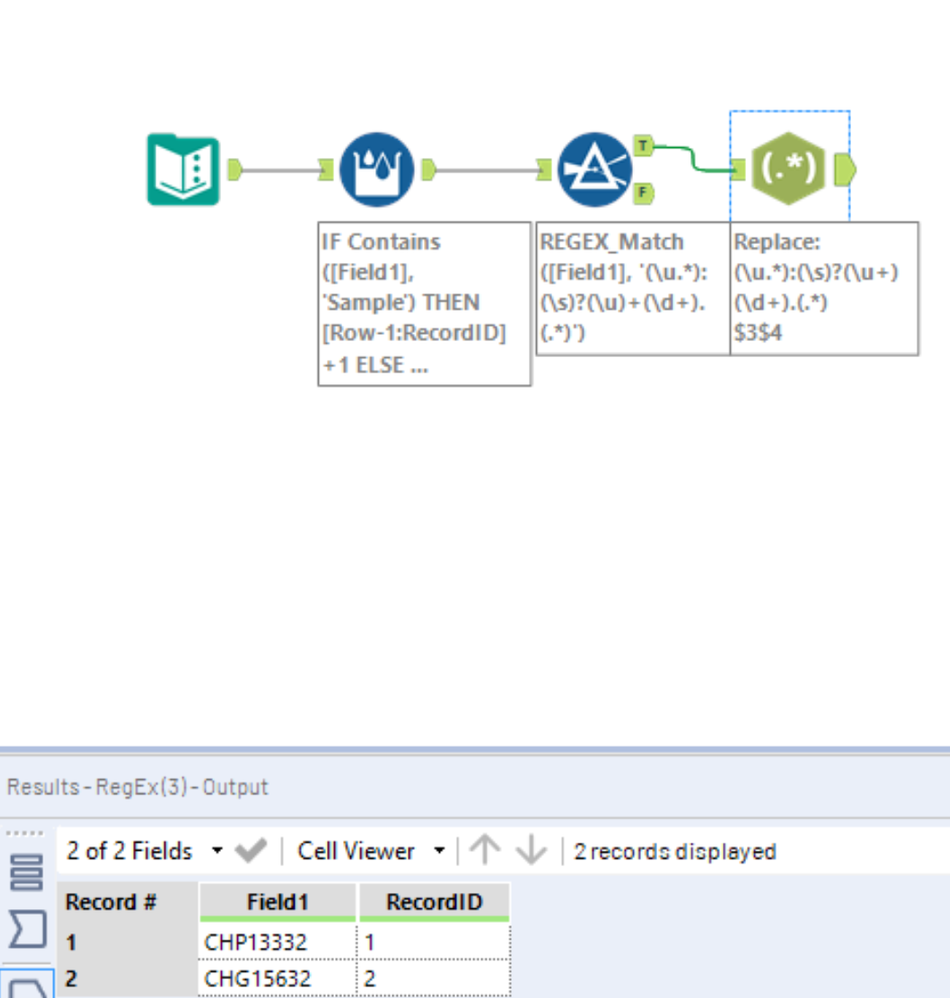The width and height of the screenshot is (950, 998).
Task: Click the RegEx tool's output anchor
Action: click(x=845, y=169)
